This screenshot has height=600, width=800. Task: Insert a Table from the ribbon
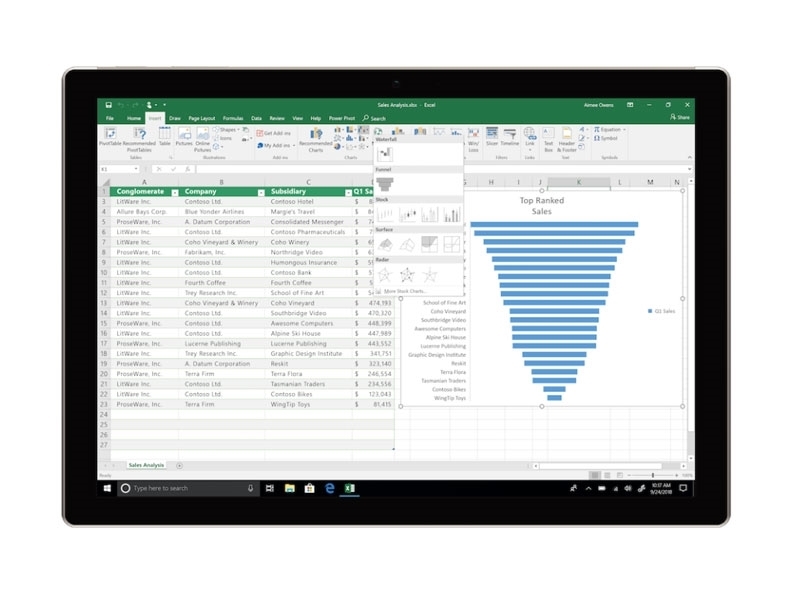coord(164,137)
